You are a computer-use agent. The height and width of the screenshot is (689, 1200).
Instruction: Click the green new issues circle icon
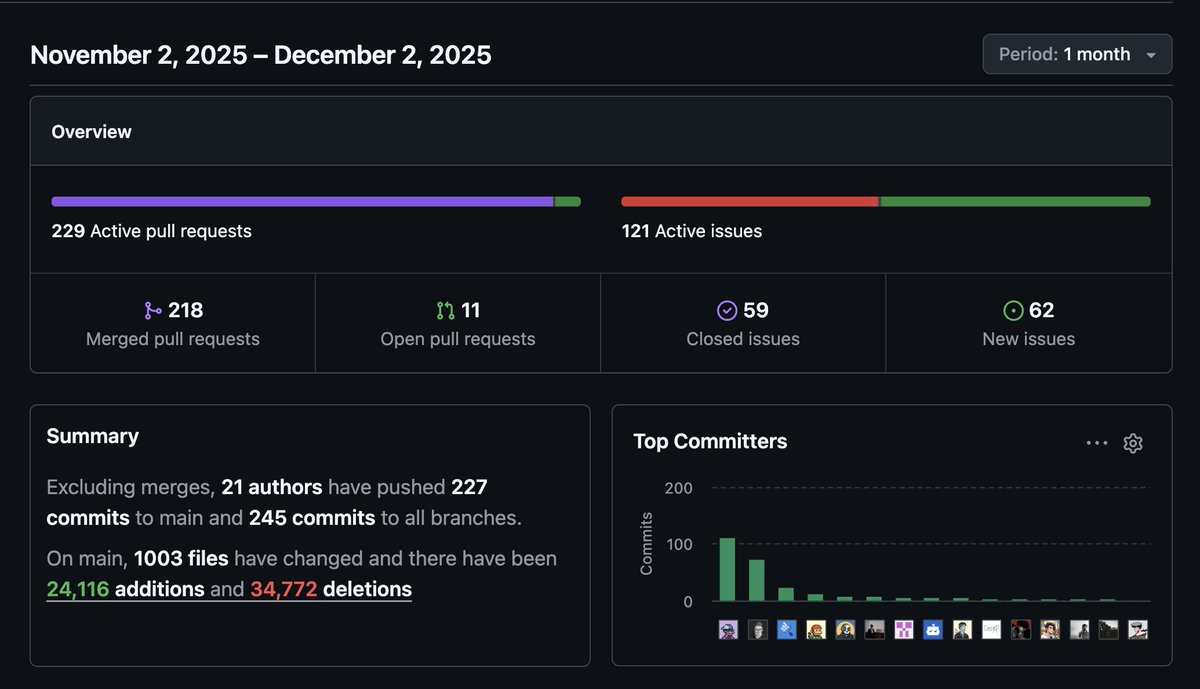click(1013, 310)
